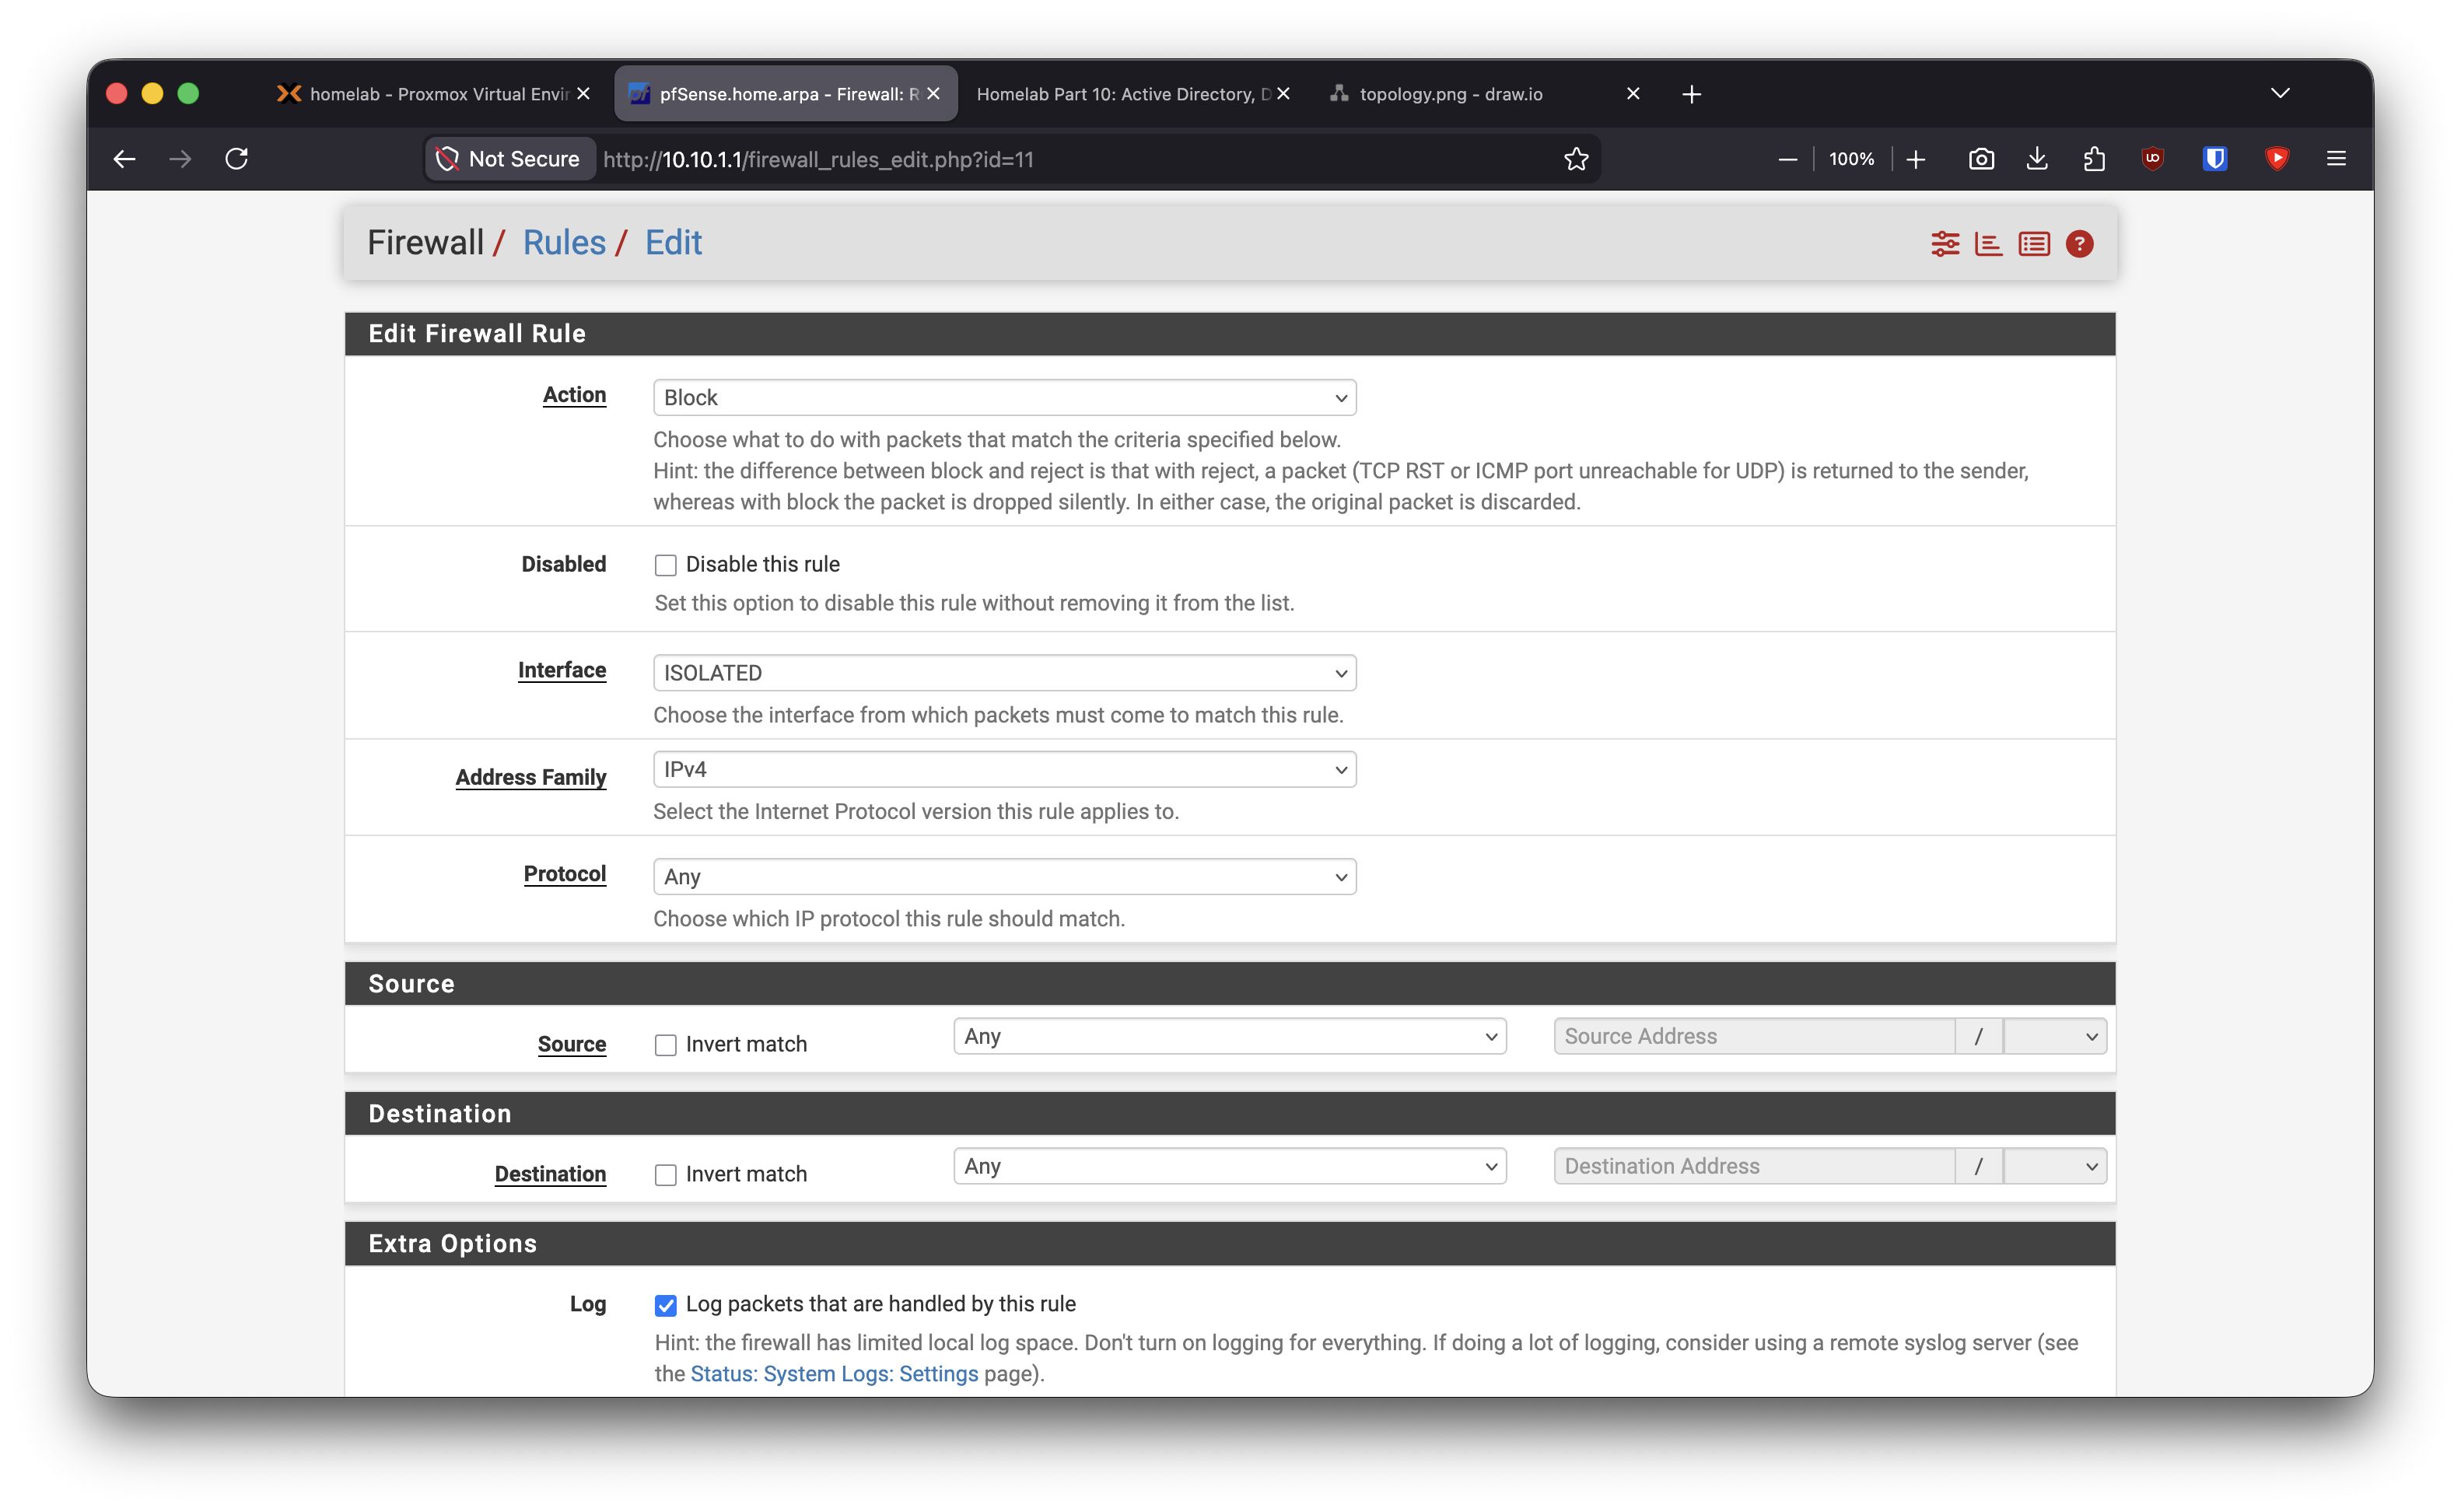Take a screenshot with the camera icon
This screenshot has width=2461, height=1512.
[1981, 159]
